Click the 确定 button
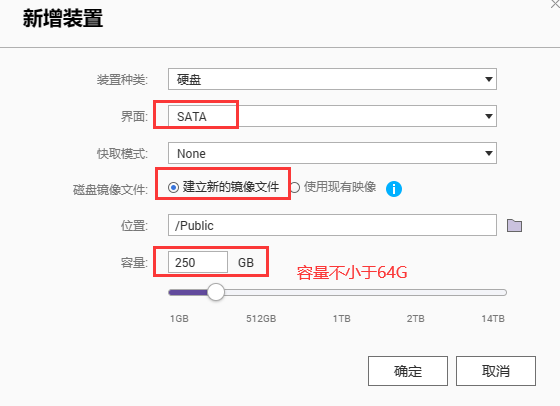 point(408,371)
